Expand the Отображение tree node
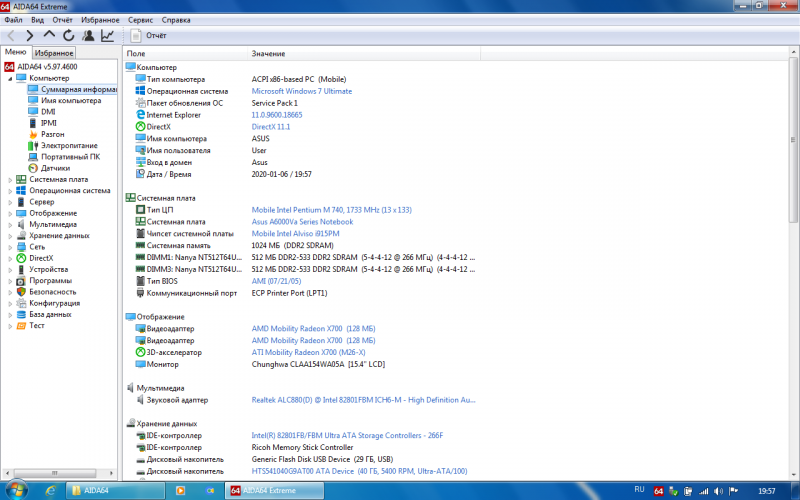This screenshot has width=800, height=500. tap(10, 213)
